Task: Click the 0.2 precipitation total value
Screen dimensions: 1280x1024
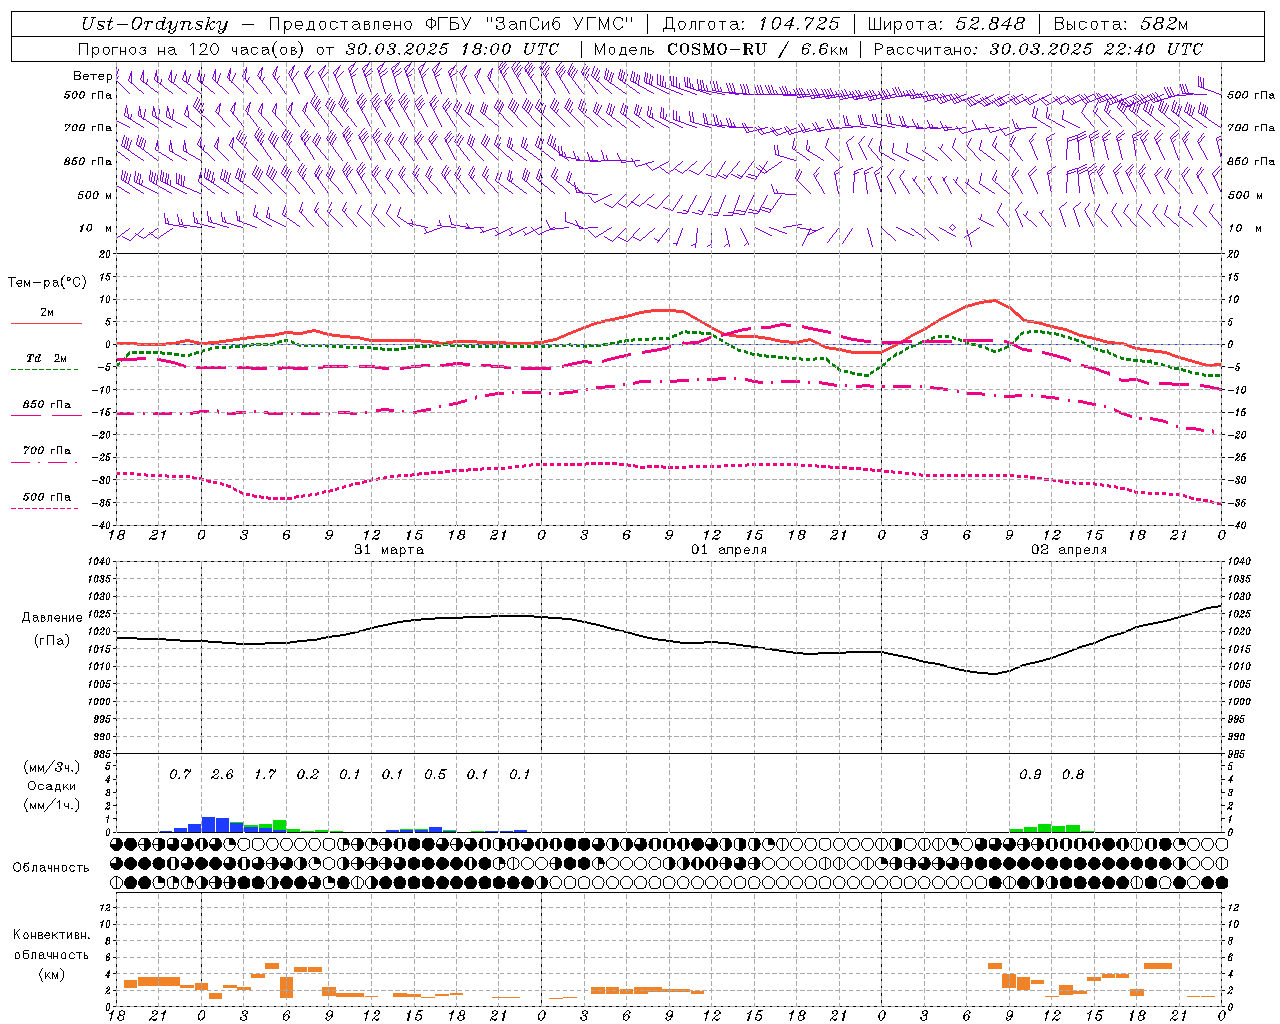Action: (308, 775)
